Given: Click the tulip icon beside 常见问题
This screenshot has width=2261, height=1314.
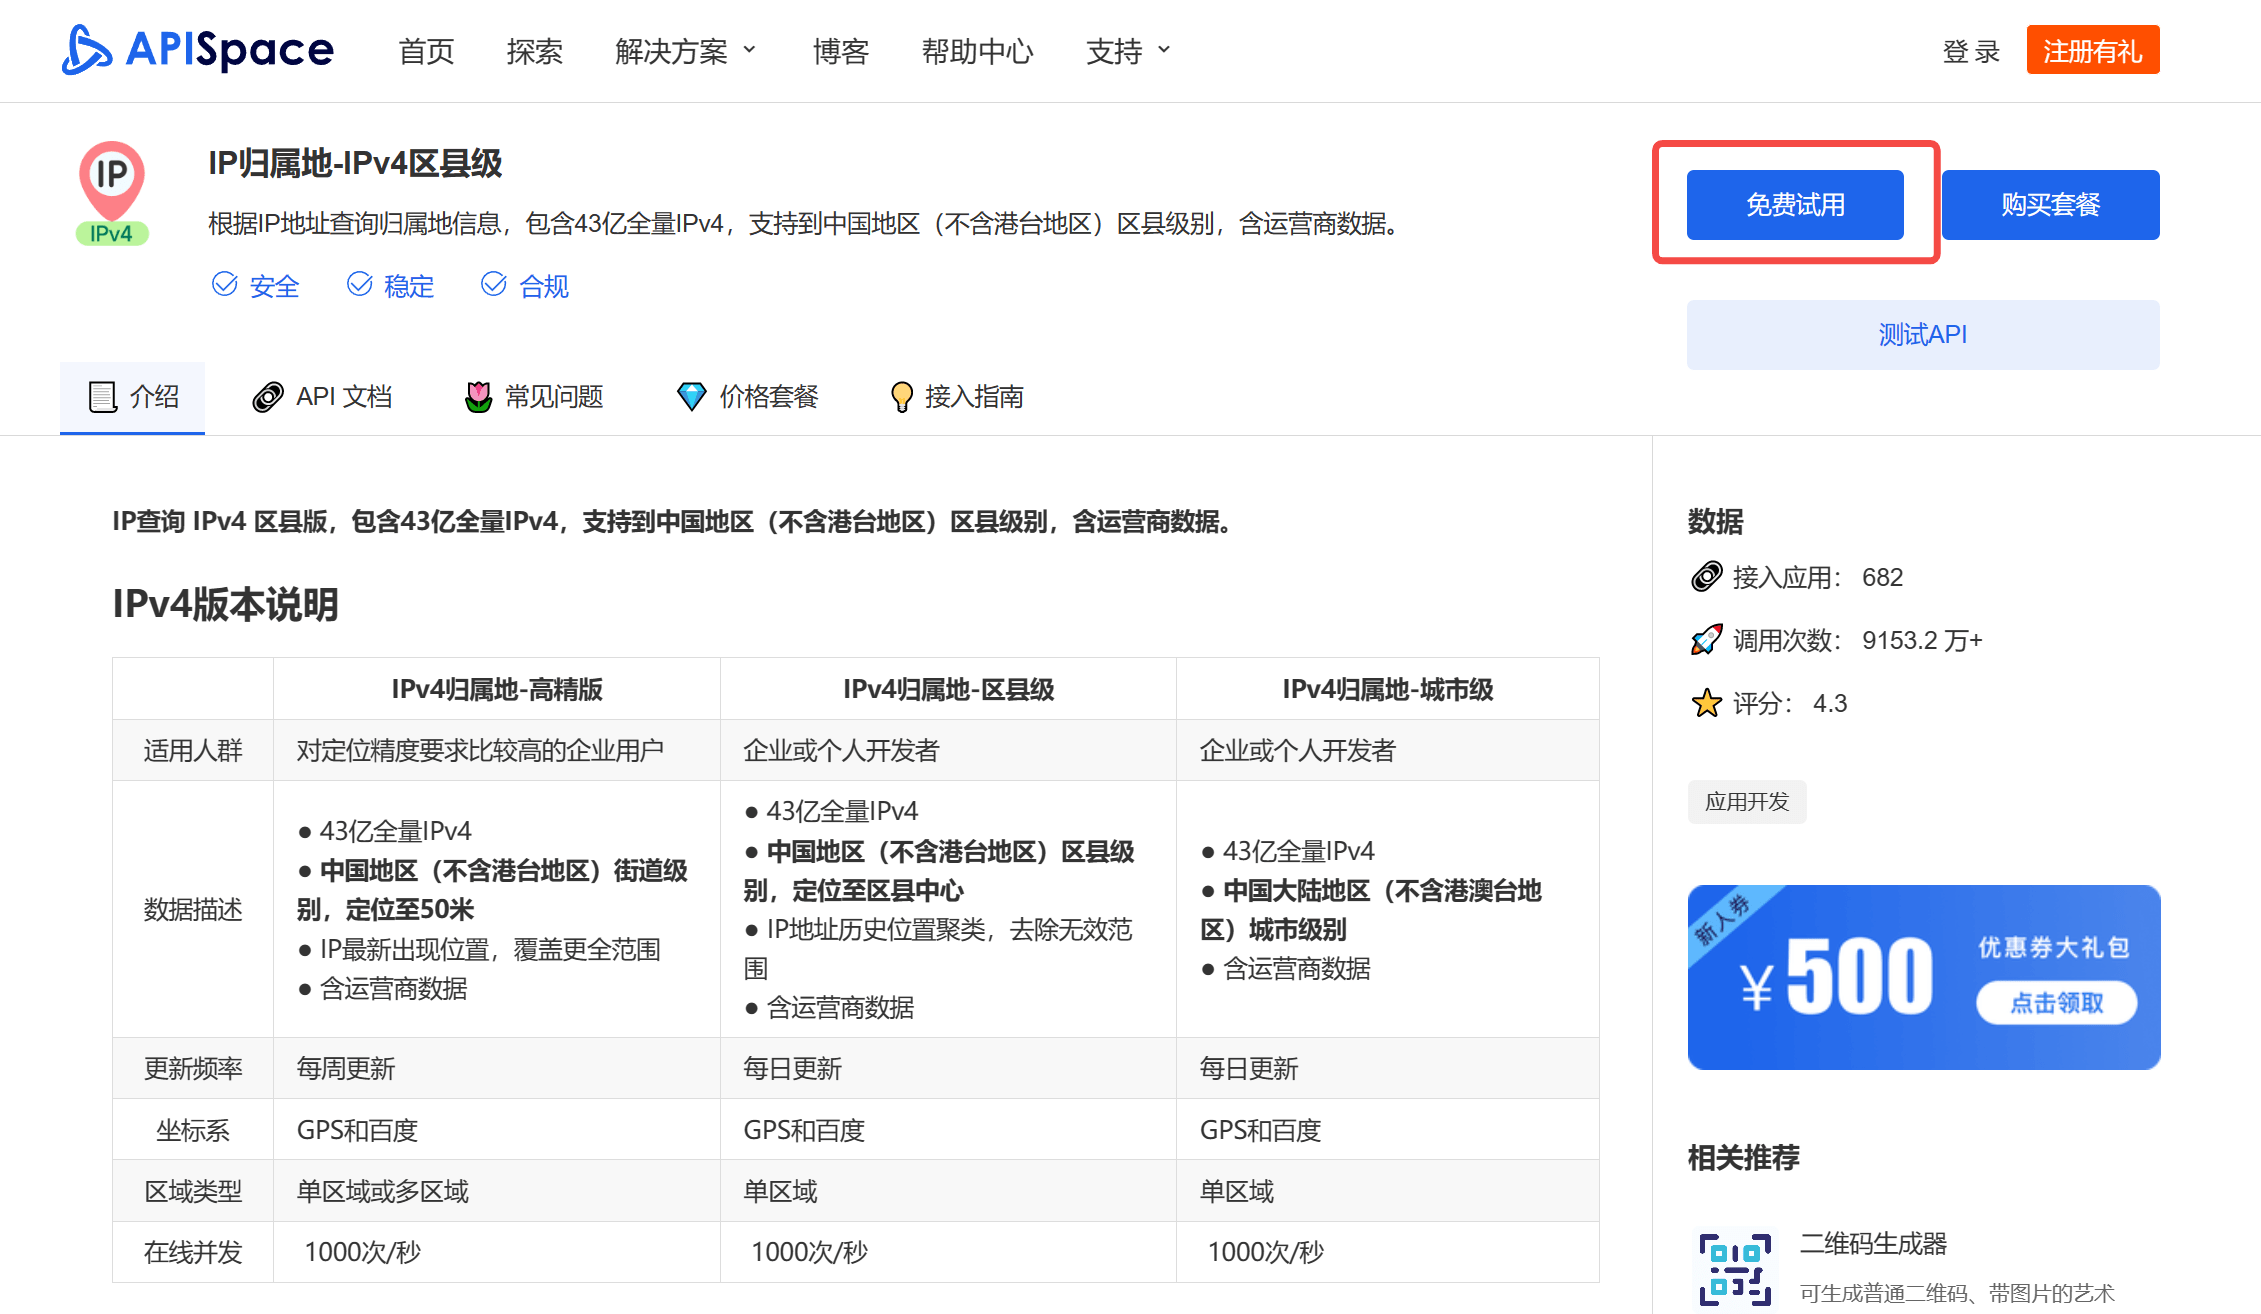Looking at the screenshot, I should (479, 397).
